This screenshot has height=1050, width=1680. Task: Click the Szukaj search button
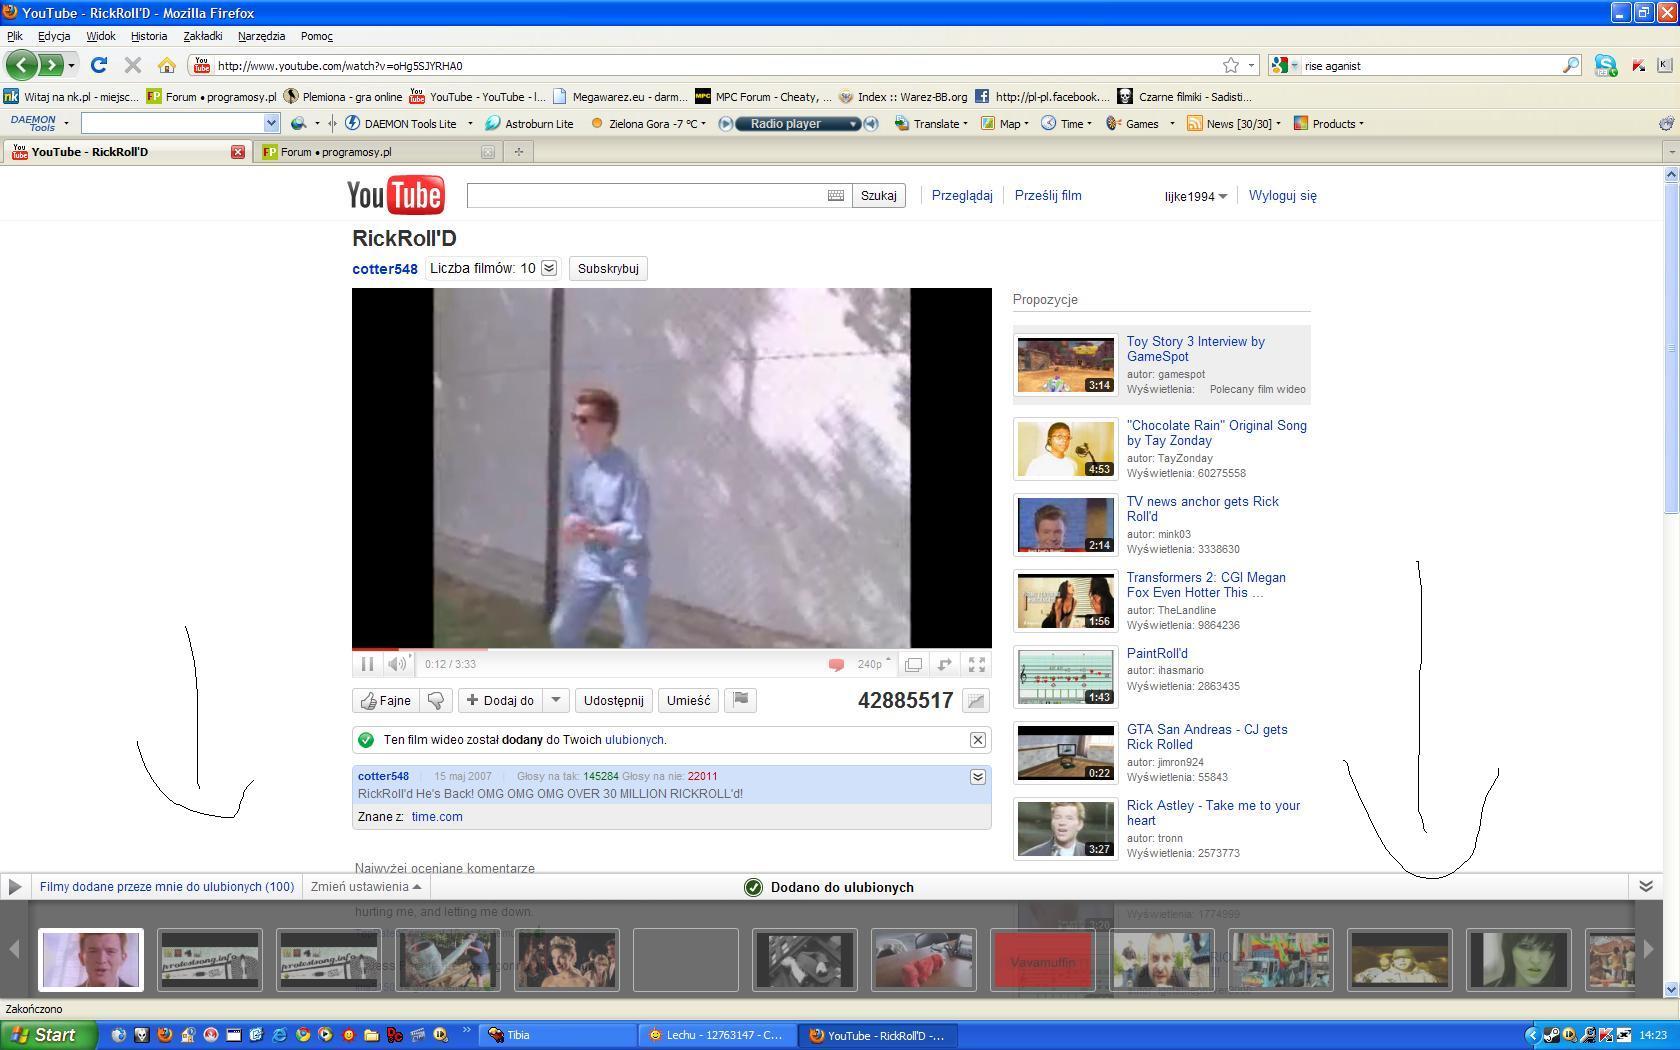pyautogui.click(x=879, y=196)
